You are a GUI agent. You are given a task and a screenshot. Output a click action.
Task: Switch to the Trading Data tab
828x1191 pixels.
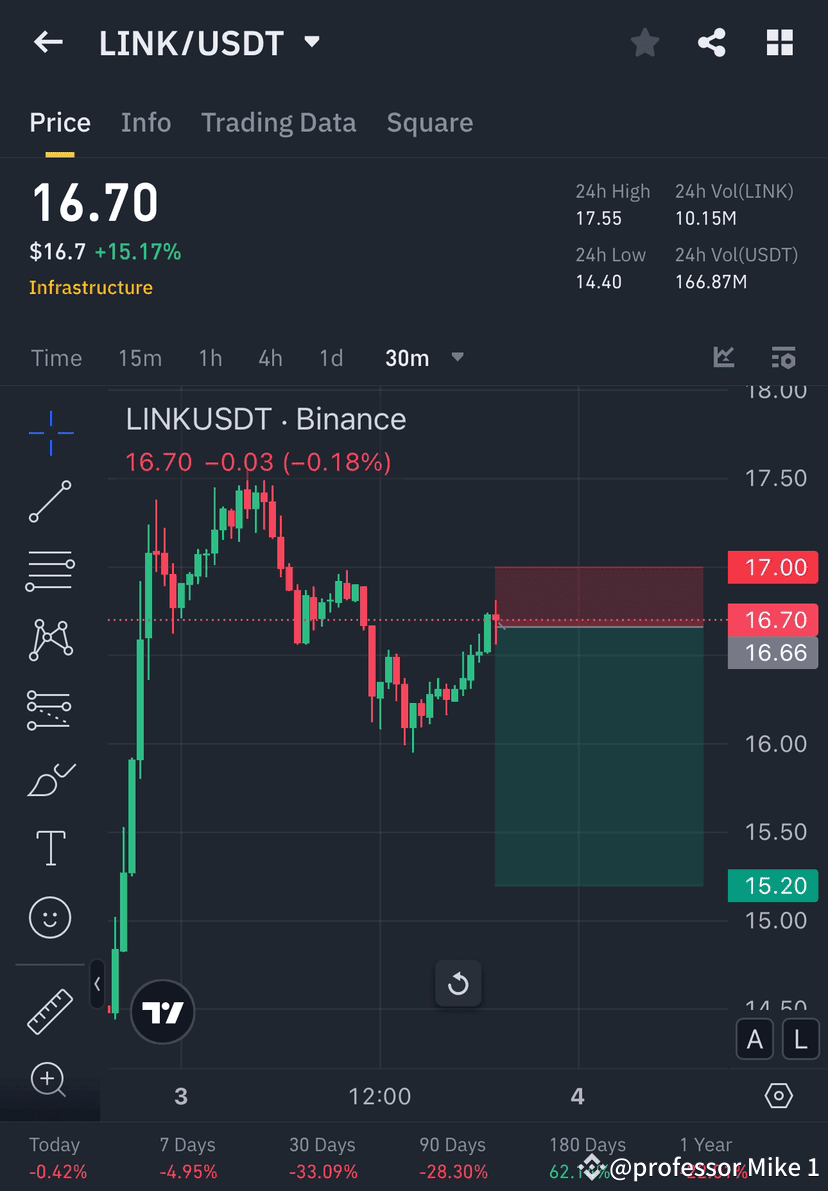(x=279, y=122)
